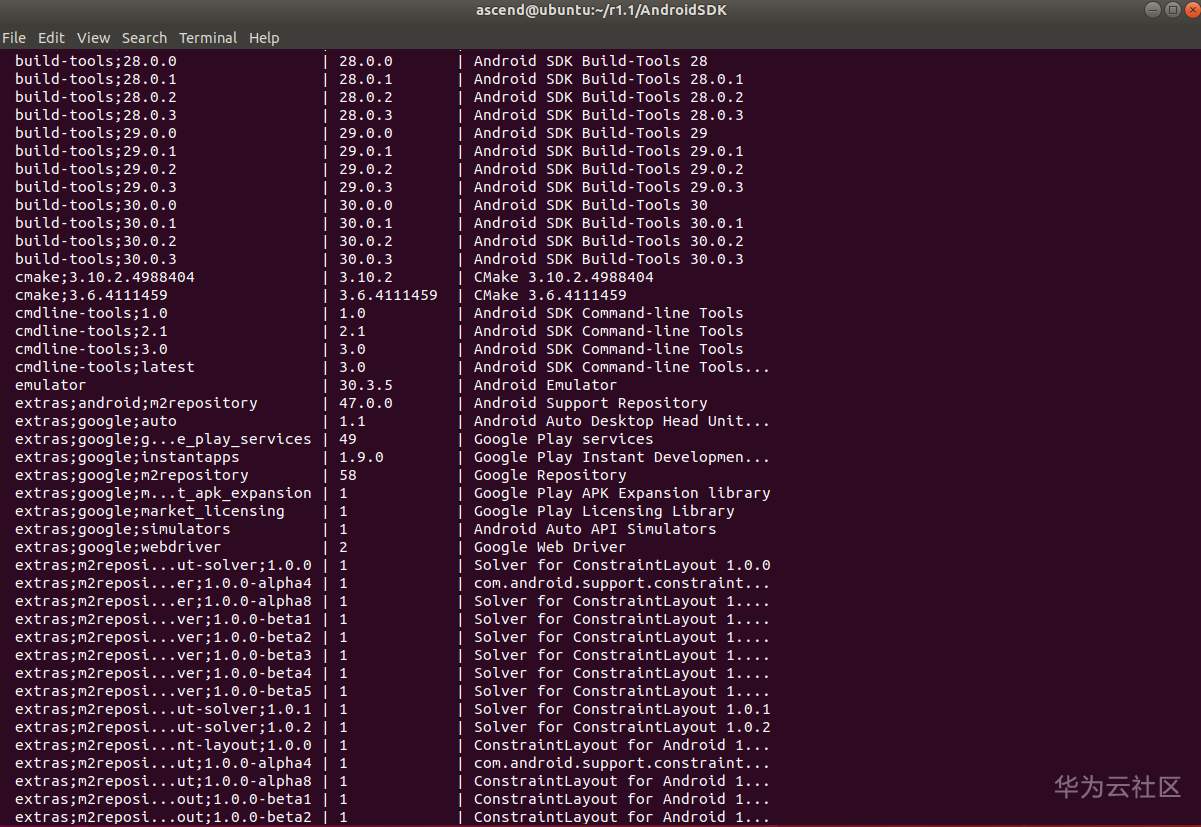Click the version 49
The image size is (1201, 827).
[348, 439]
